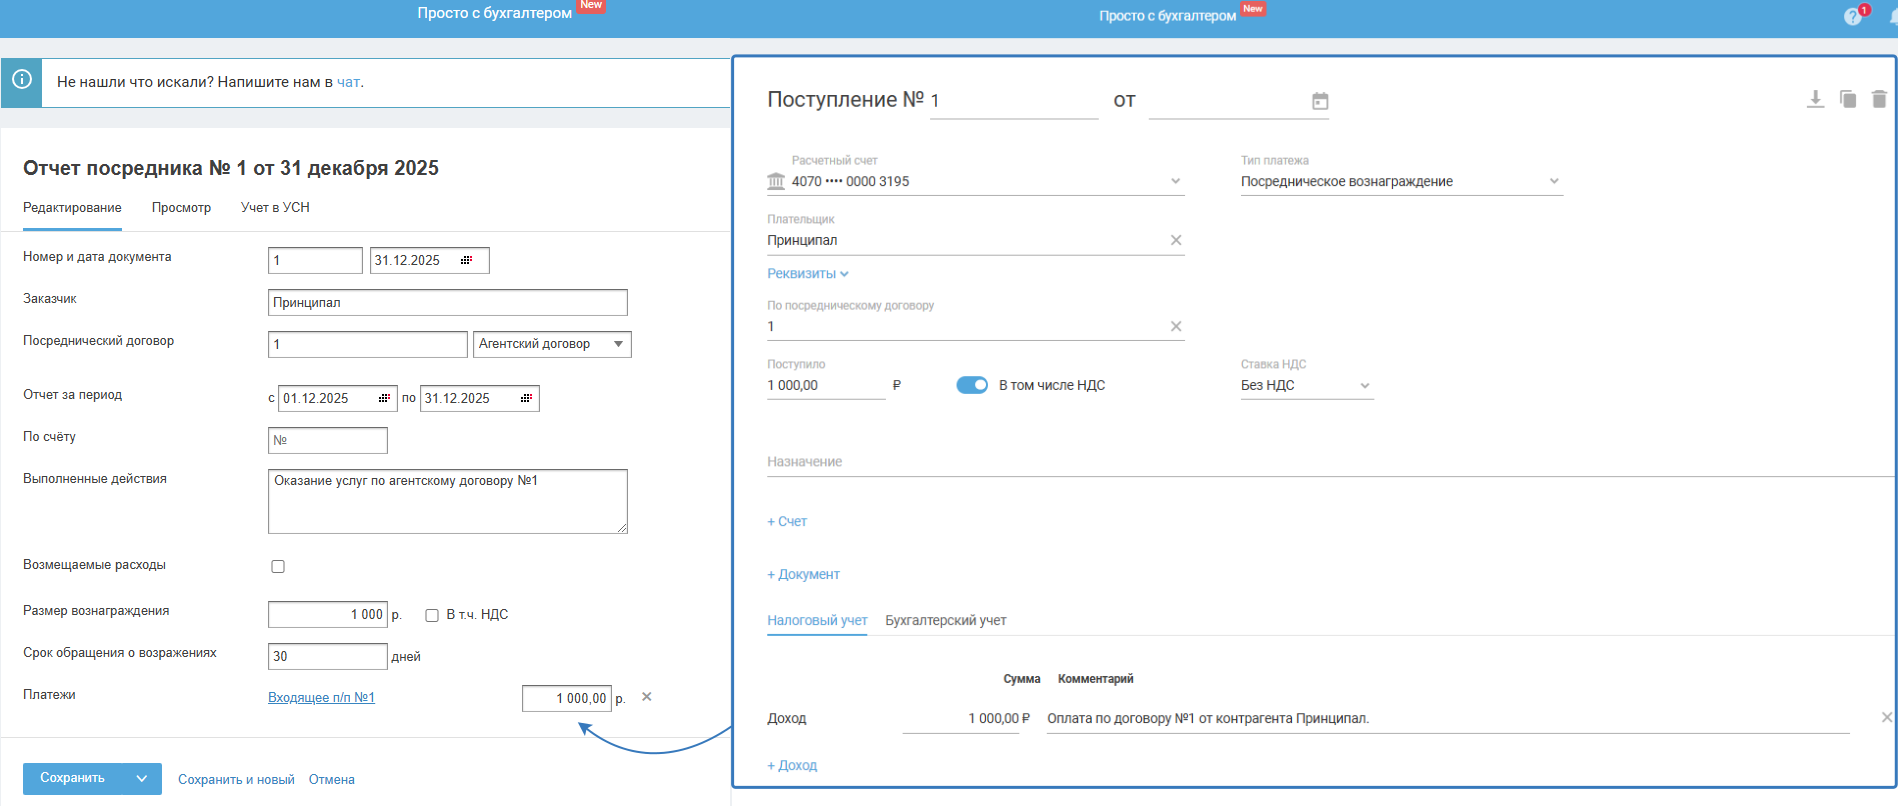Delete the Поступление with the trash icon
Viewport: 1898px width, 806px height.
1879,99
